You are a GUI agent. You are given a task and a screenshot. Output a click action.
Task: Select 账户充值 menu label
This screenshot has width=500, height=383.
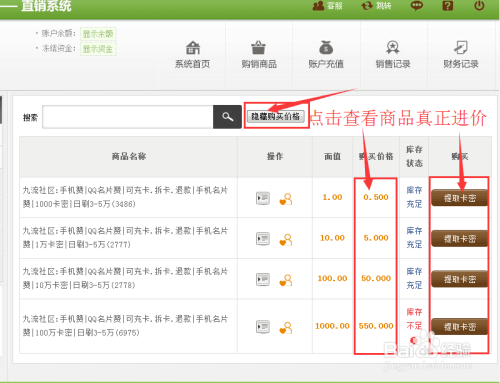point(326,64)
